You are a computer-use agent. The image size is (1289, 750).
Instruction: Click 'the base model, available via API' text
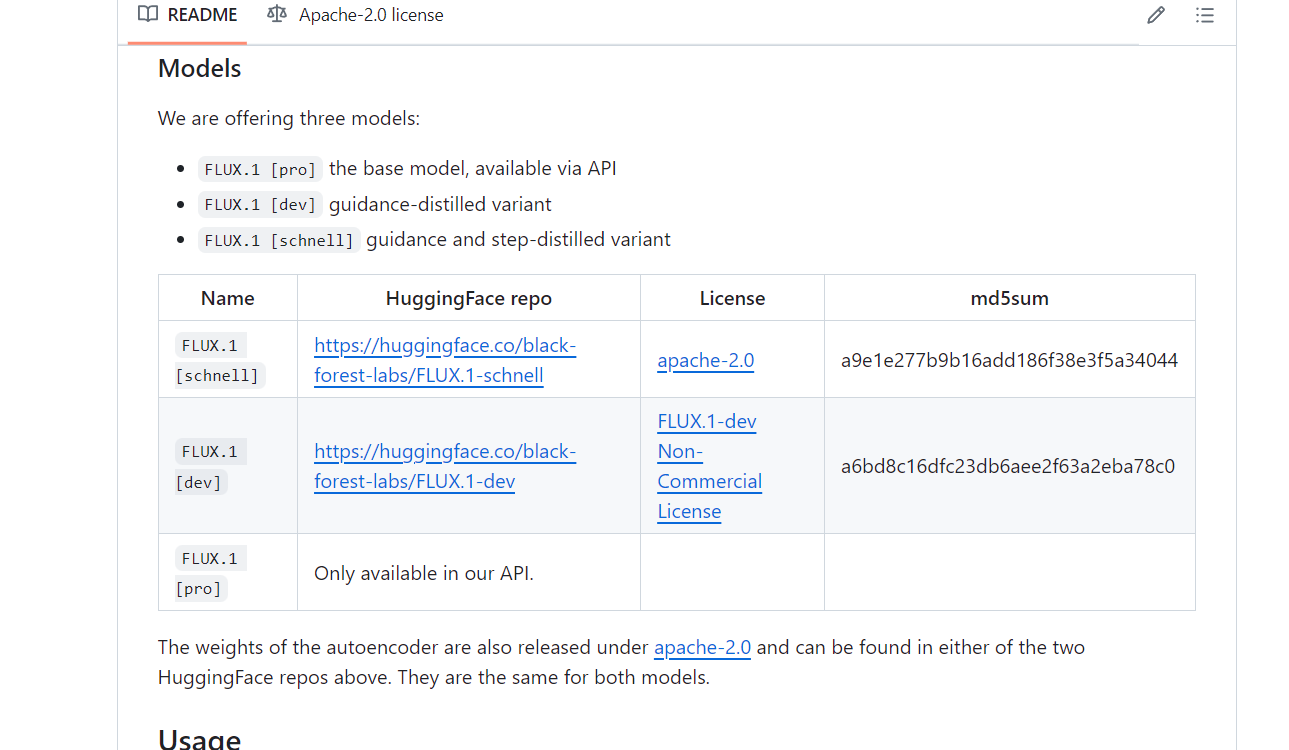(473, 168)
